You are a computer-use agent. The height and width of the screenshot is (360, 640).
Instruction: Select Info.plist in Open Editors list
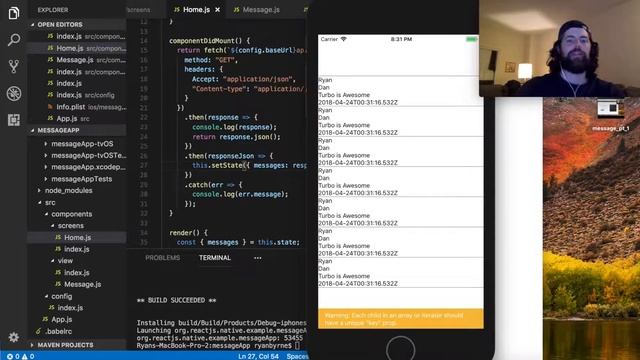tap(77, 107)
